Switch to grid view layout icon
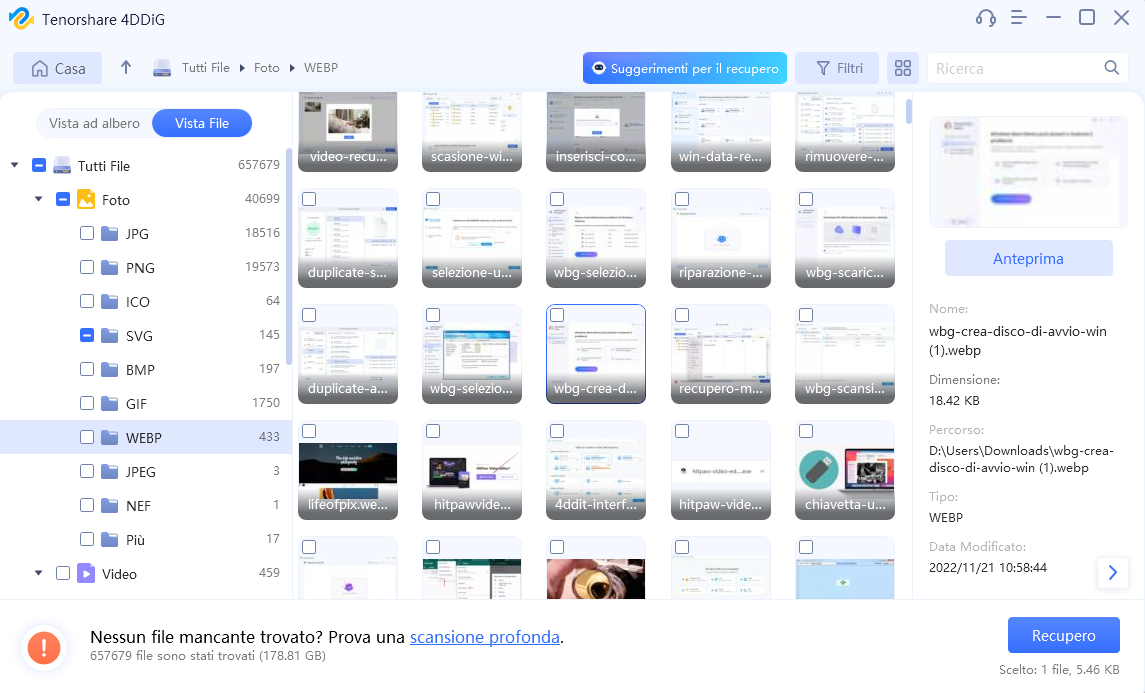This screenshot has width=1145, height=693. click(903, 68)
